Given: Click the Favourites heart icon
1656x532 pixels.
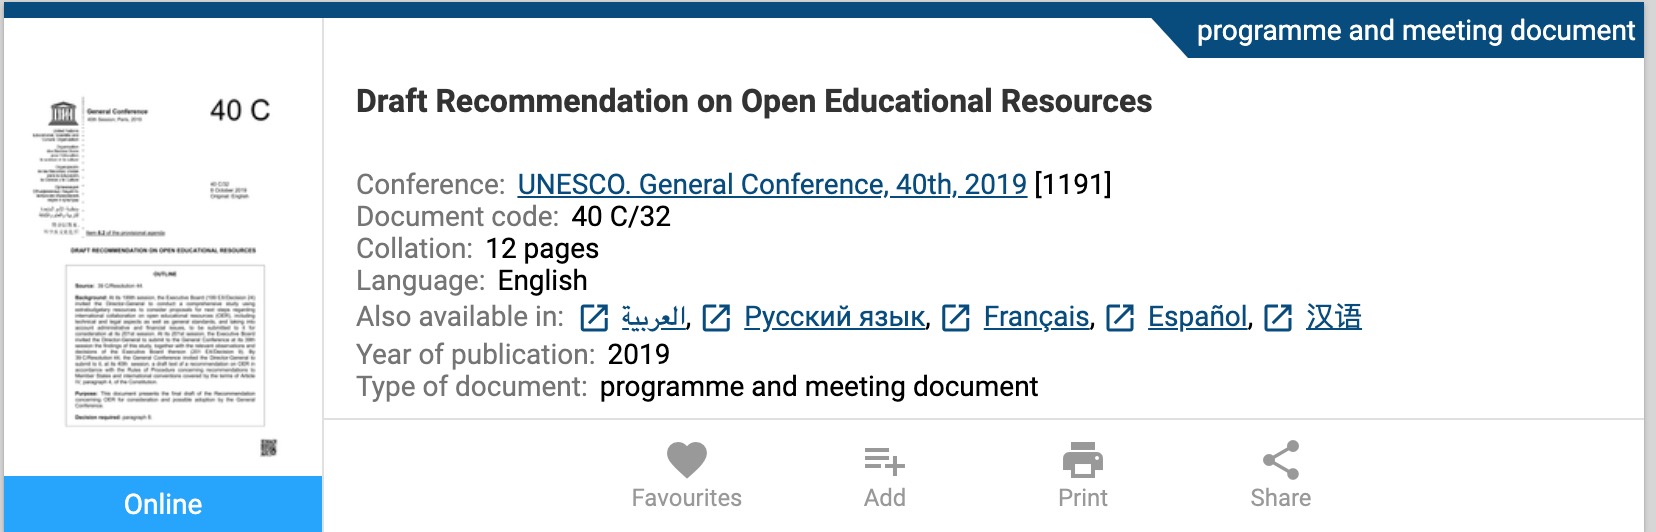Looking at the screenshot, I should point(687,460).
